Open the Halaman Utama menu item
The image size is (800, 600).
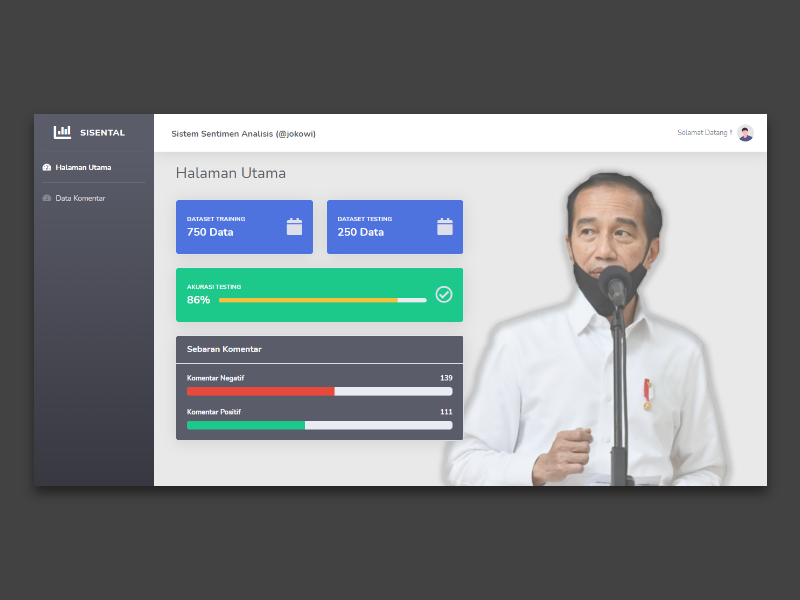click(x=94, y=167)
